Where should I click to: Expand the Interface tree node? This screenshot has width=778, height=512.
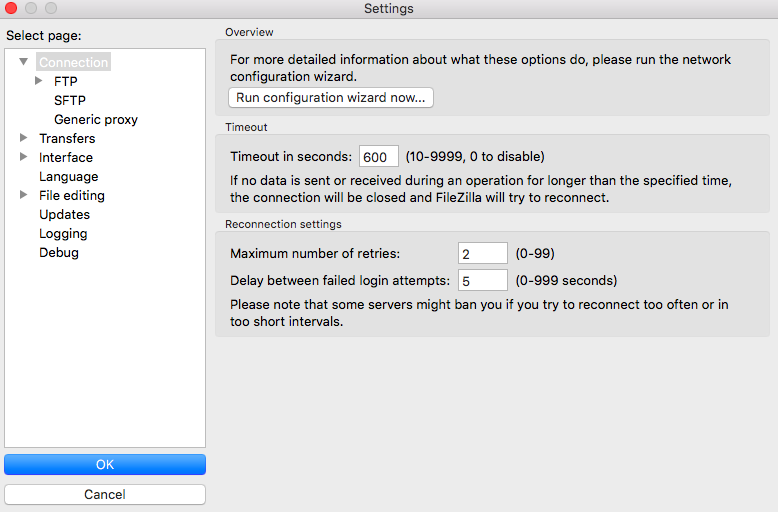(23, 157)
